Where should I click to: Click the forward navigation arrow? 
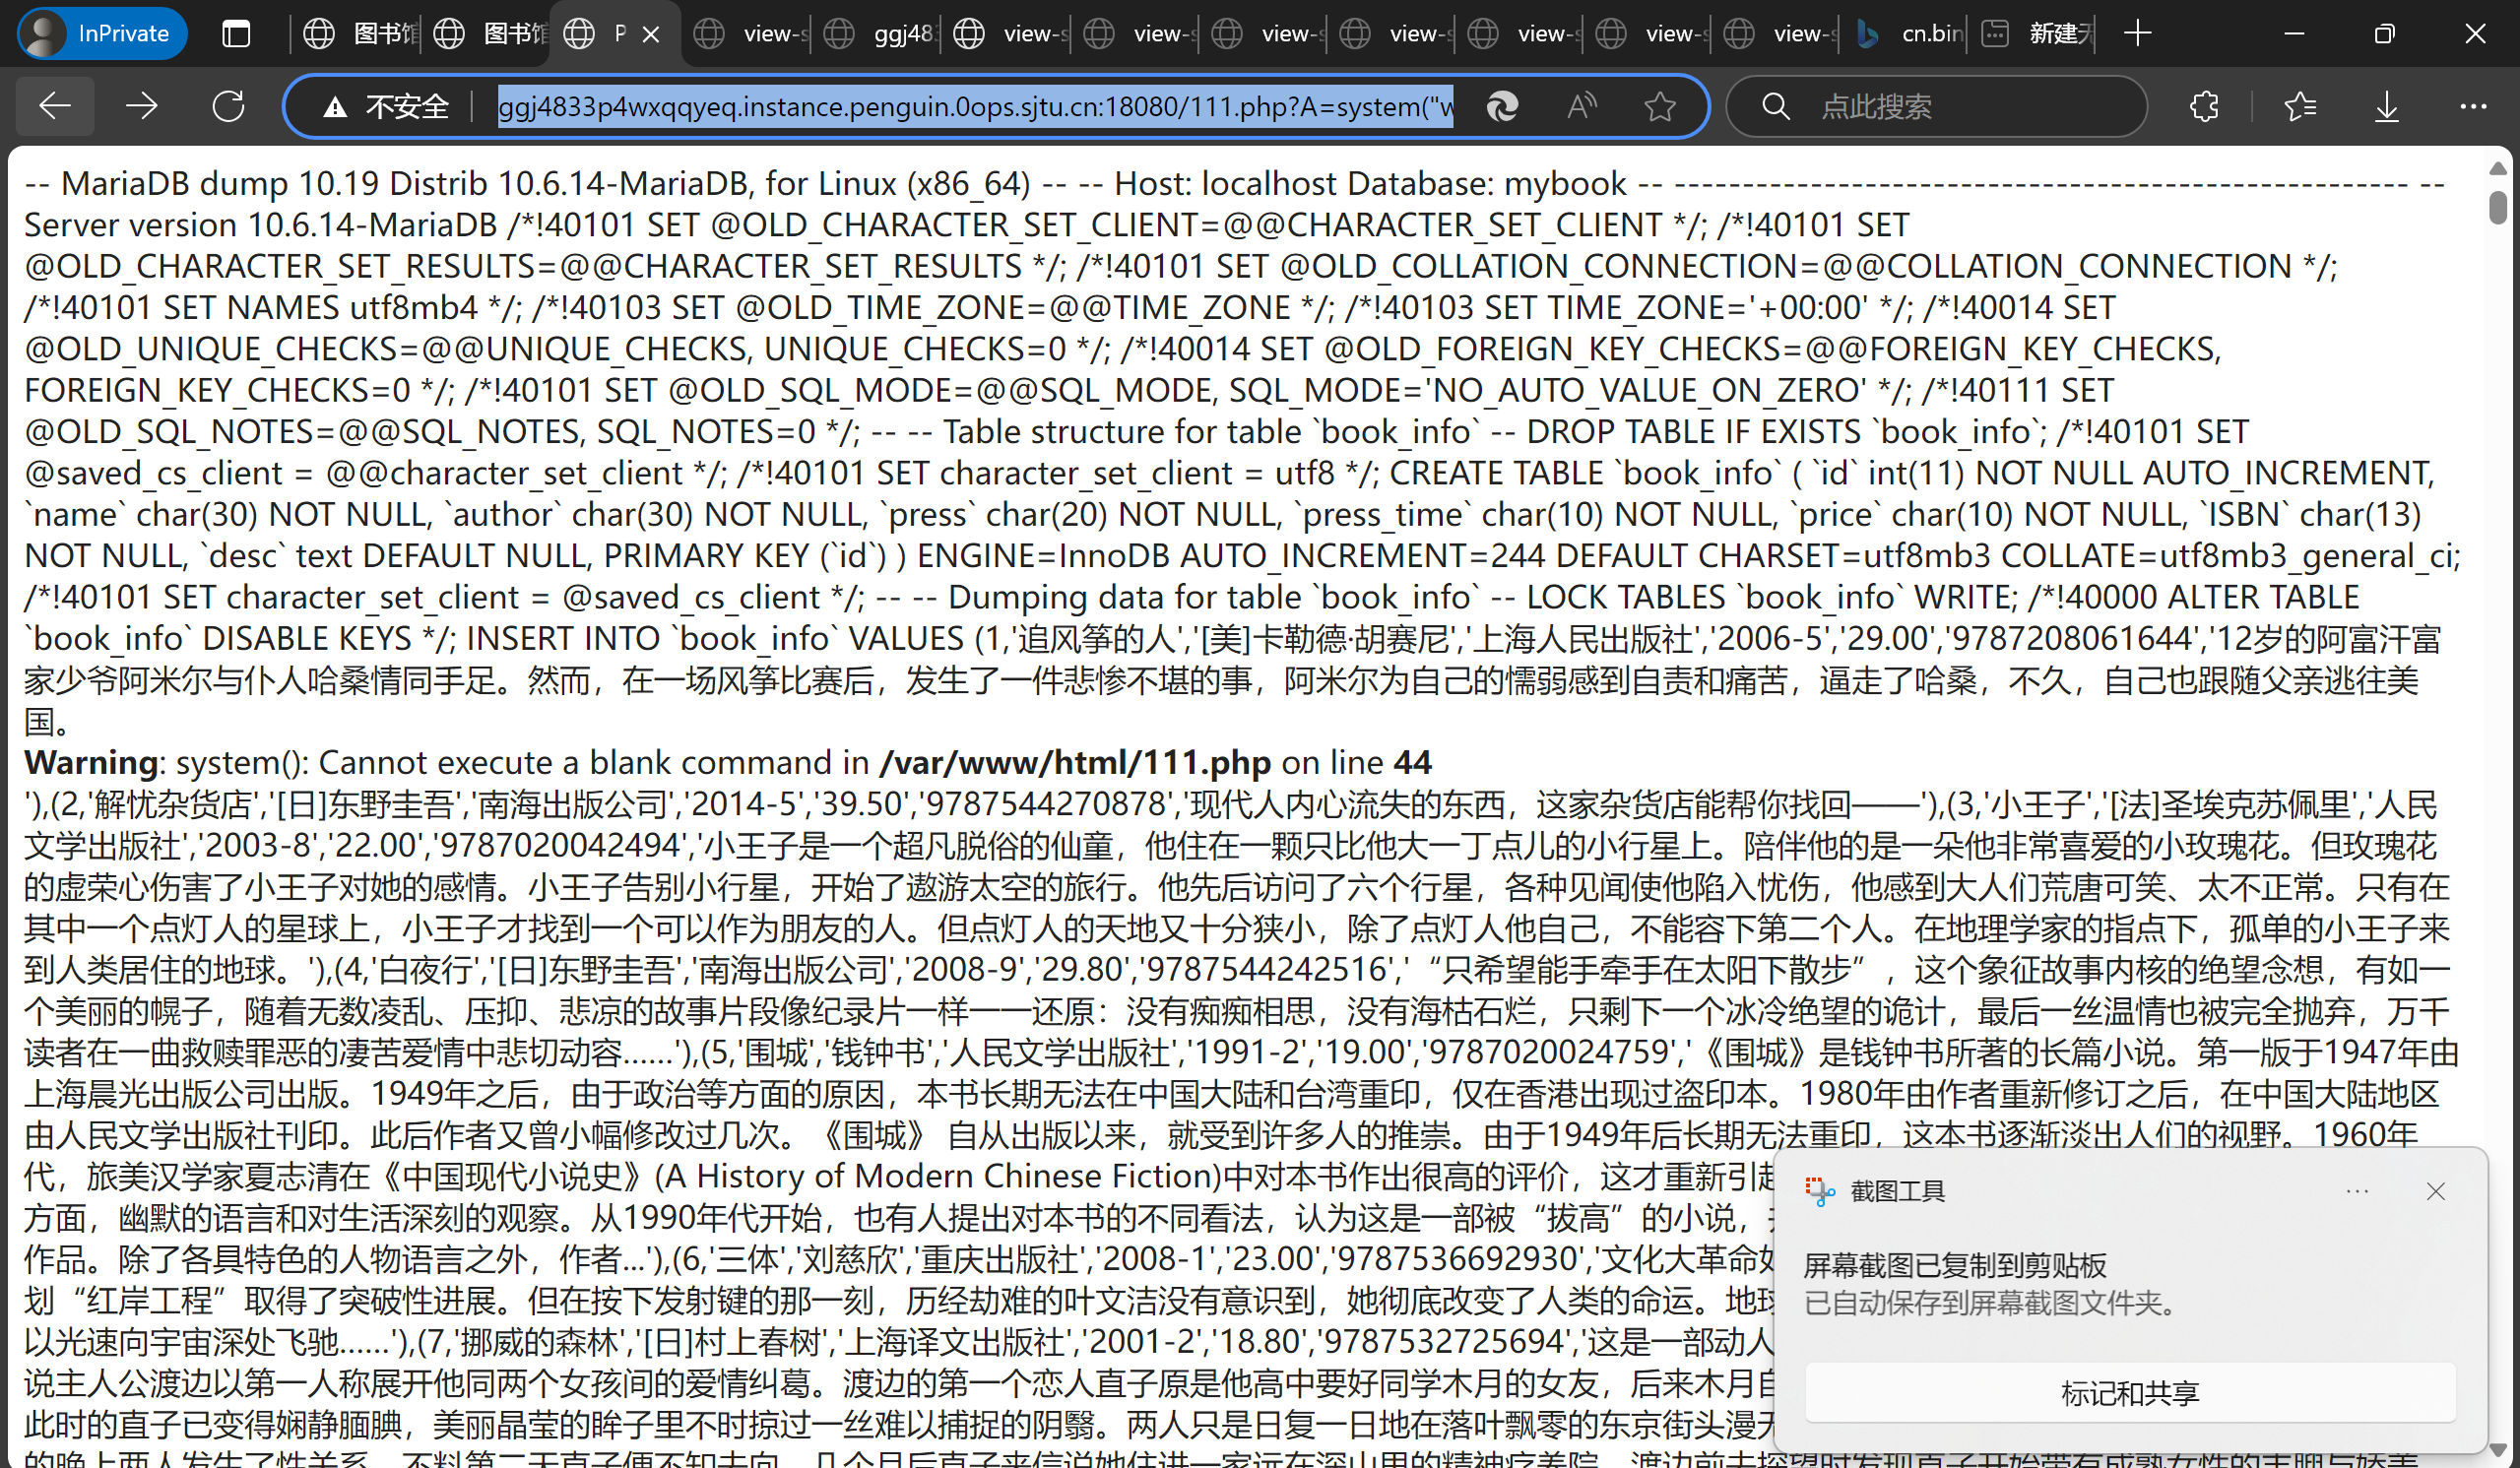pyautogui.click(x=141, y=106)
